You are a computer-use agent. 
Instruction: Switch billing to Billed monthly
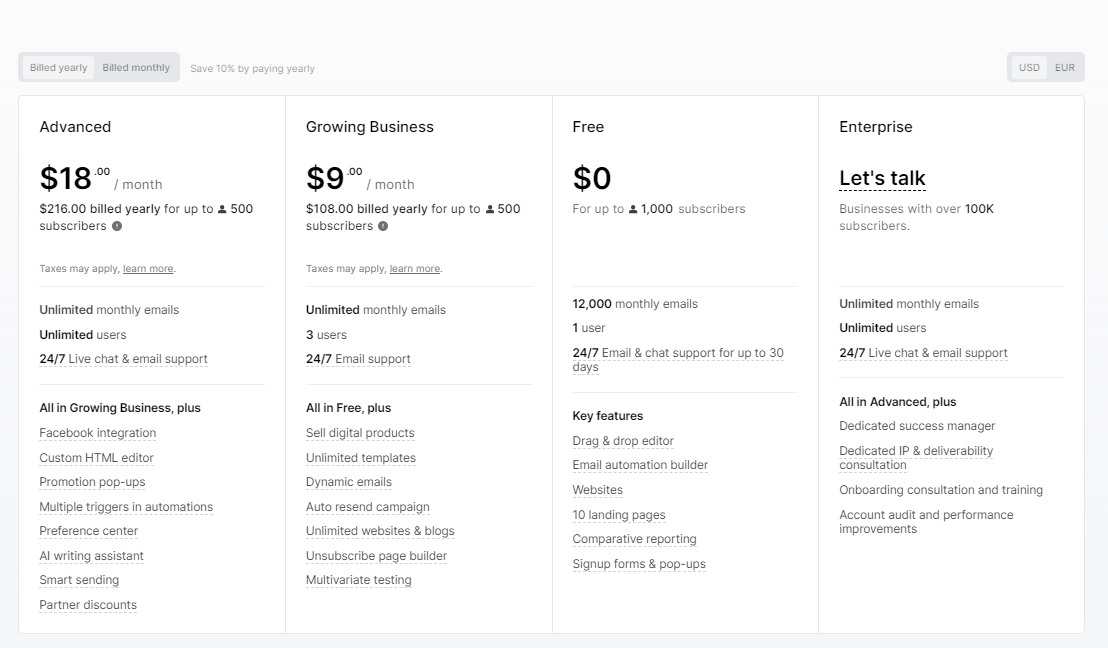[136, 68]
